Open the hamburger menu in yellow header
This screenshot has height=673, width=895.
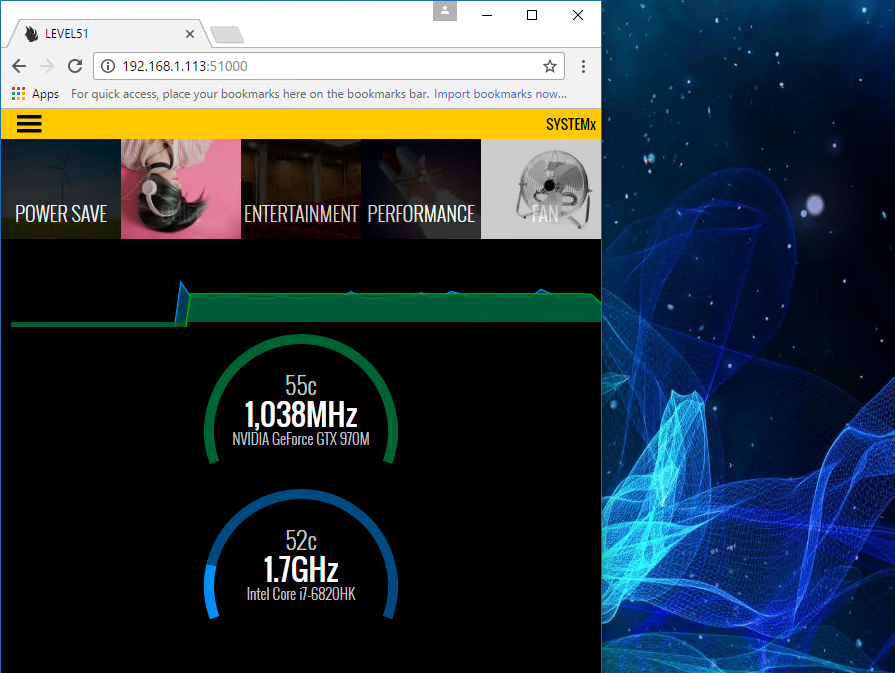tap(29, 124)
